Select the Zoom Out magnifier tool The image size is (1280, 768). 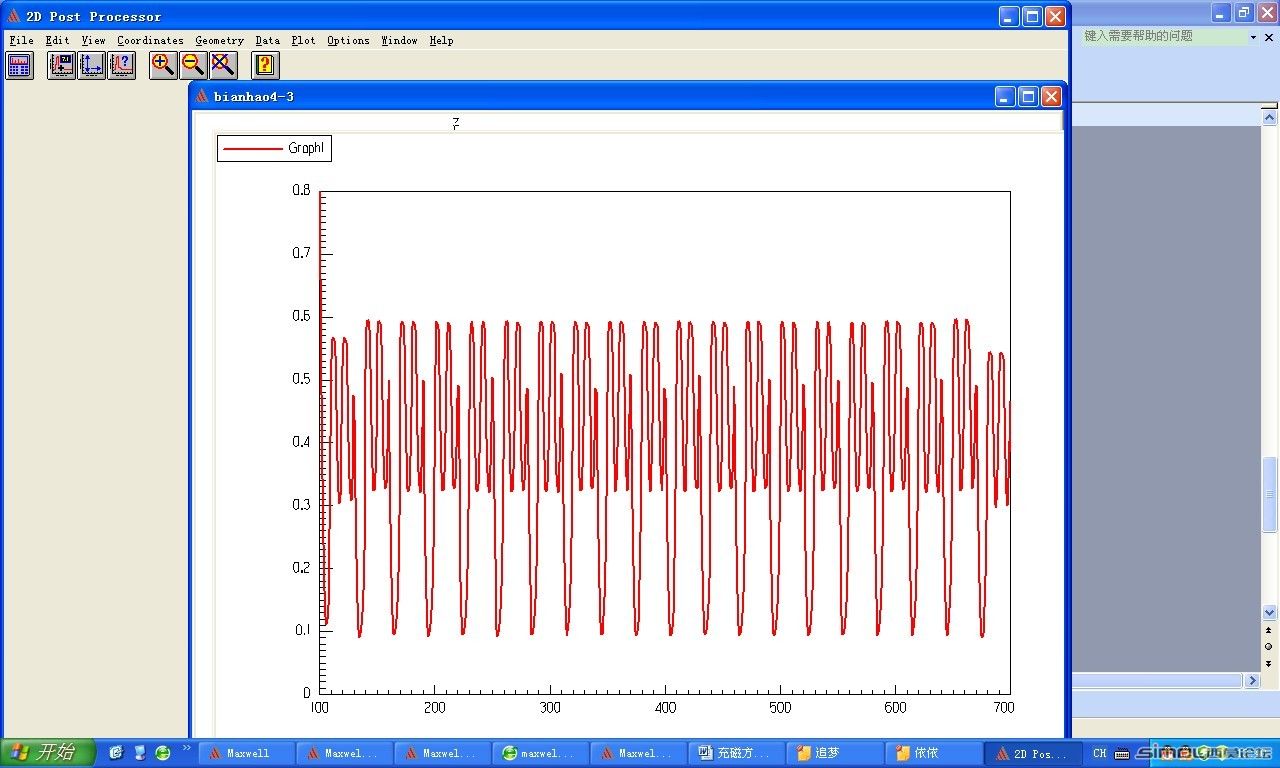click(x=194, y=66)
